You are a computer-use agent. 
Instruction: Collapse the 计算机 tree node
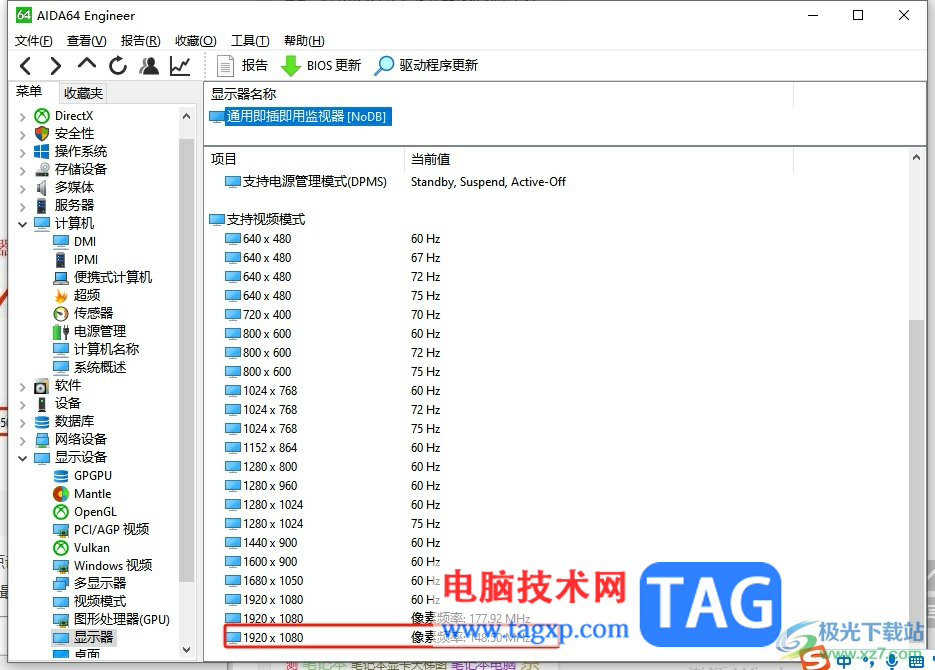point(23,224)
